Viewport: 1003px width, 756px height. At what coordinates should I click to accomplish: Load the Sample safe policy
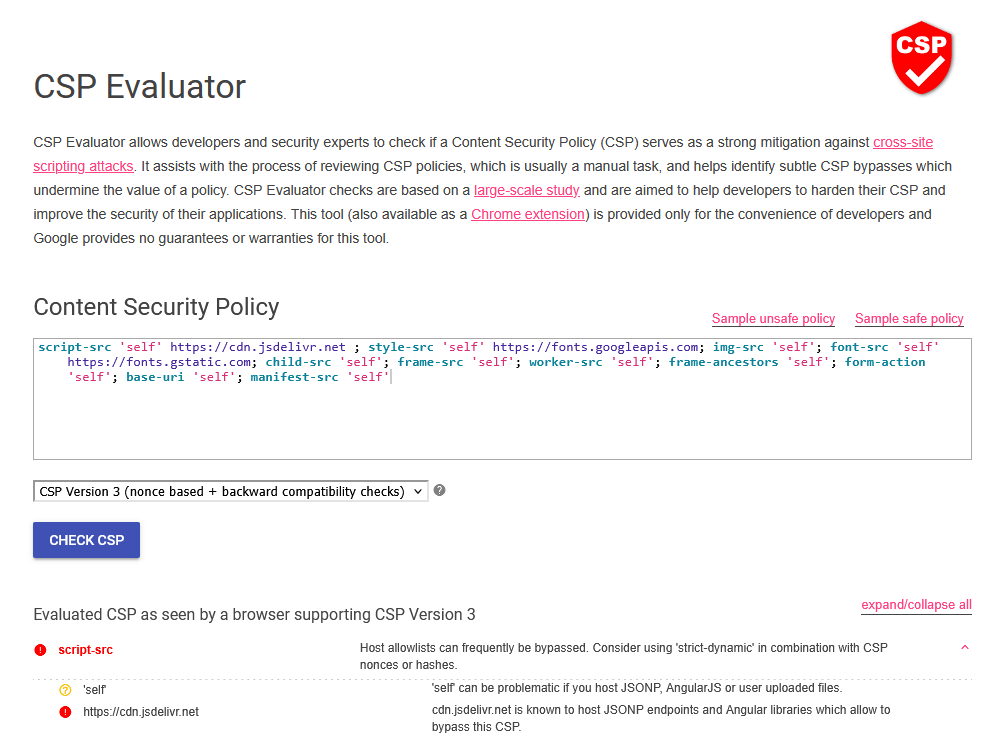pyautogui.click(x=909, y=319)
